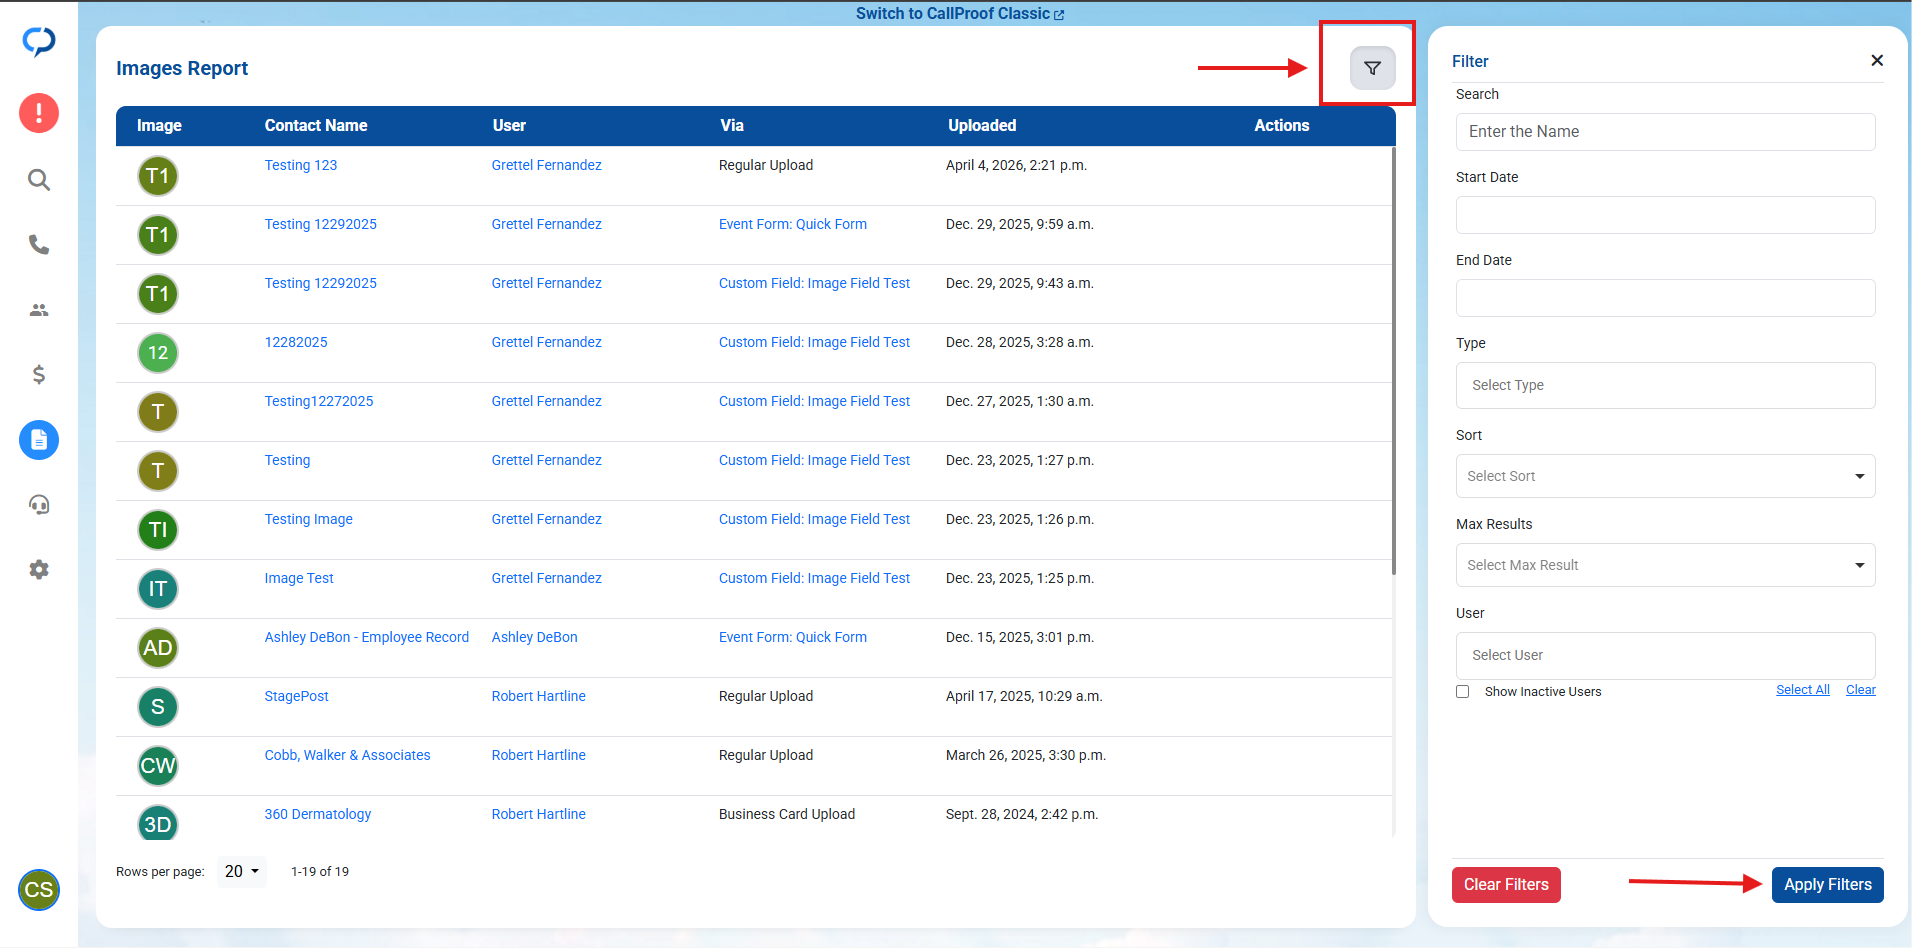This screenshot has width=1912, height=948.
Task: Click the 3D avatar for 360 Dermatology
Action: coord(158,823)
